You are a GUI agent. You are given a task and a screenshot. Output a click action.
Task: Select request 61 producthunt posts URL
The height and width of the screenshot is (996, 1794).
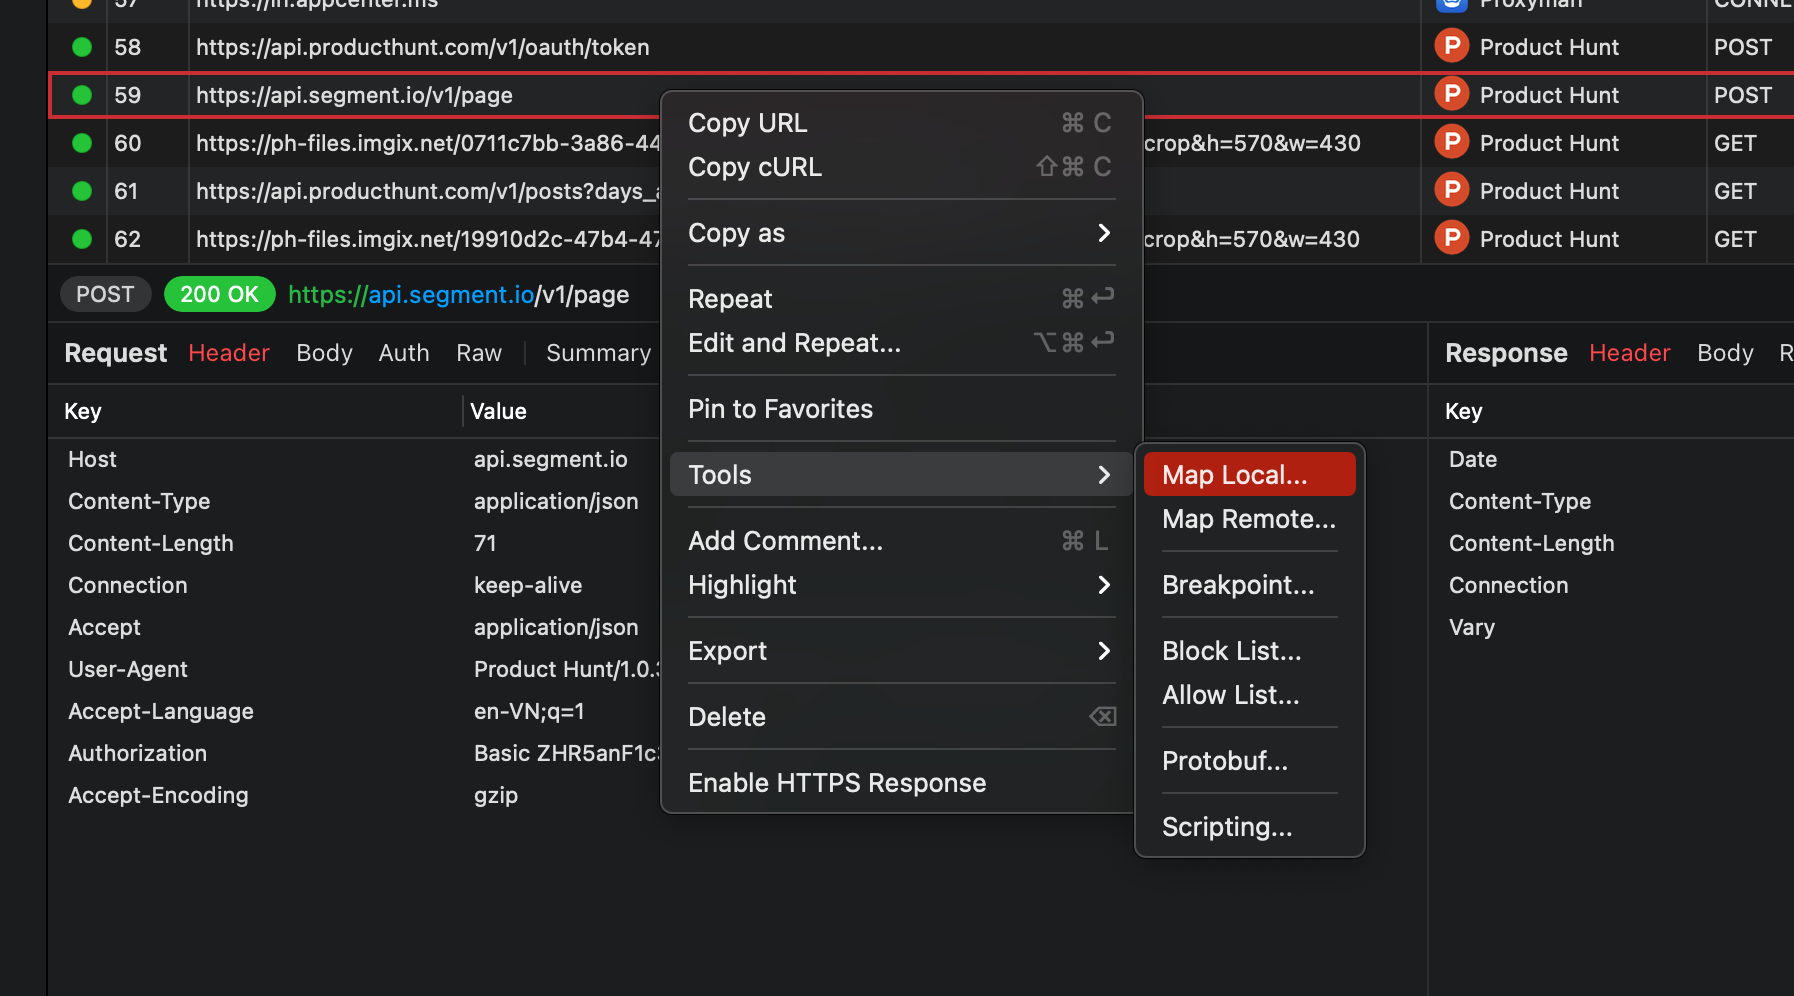(428, 191)
